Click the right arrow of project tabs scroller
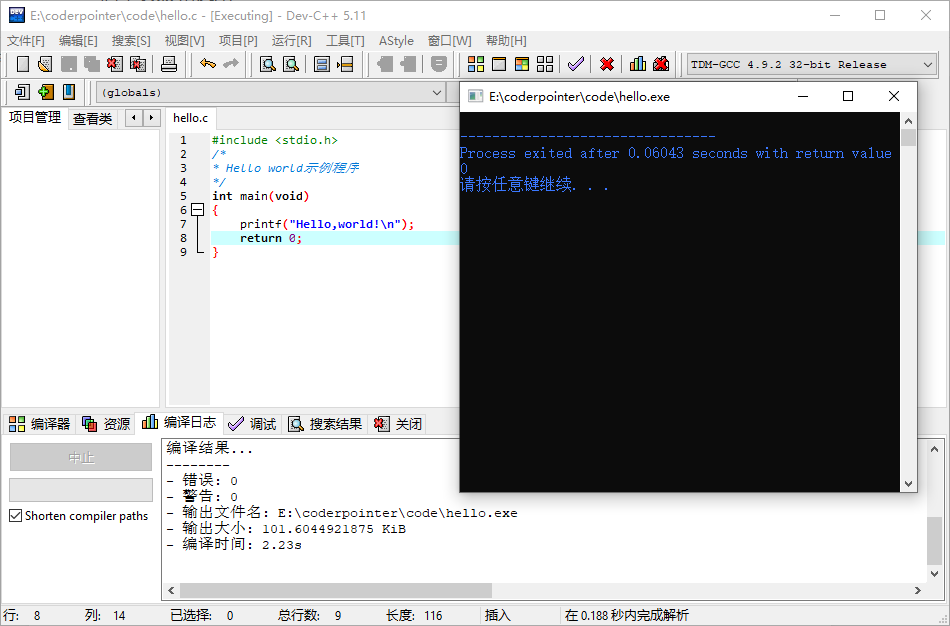The image size is (950, 626). [x=151, y=118]
